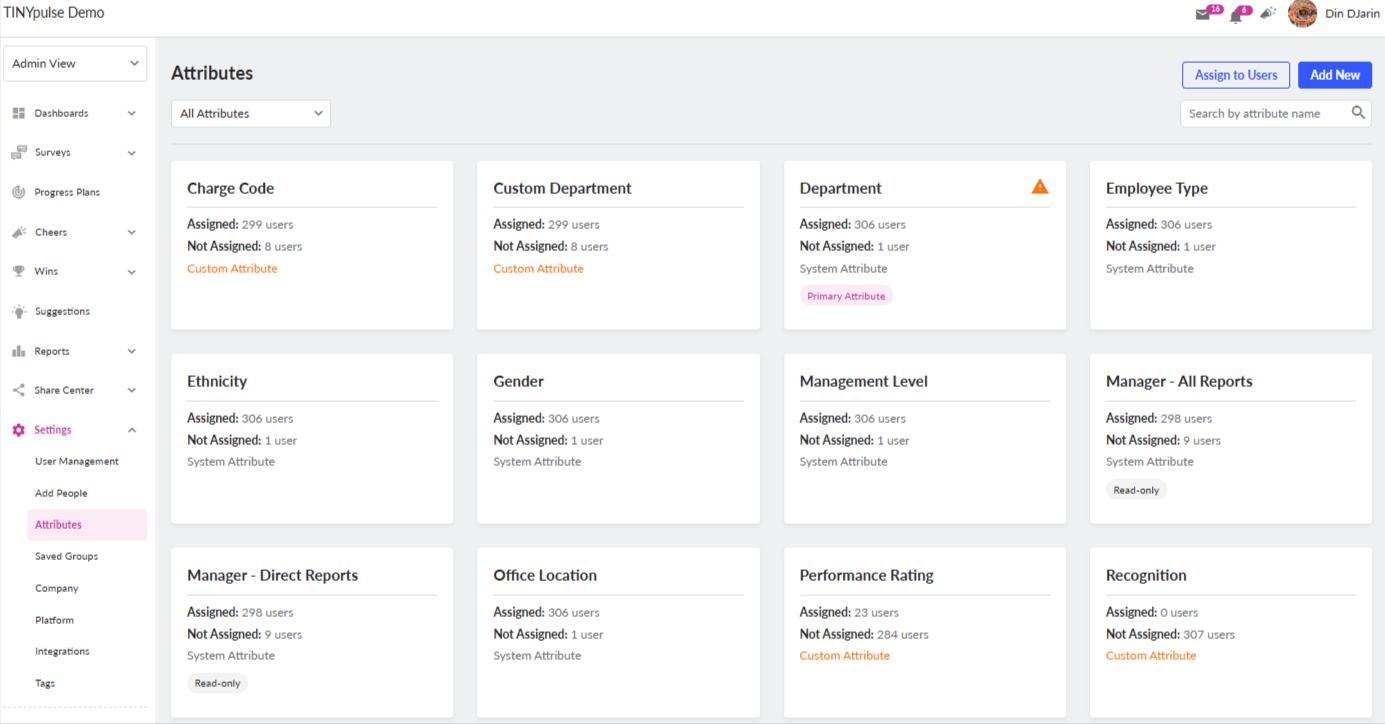The image size is (1385, 724).
Task: Click the Settings gear icon
Action: 18,430
